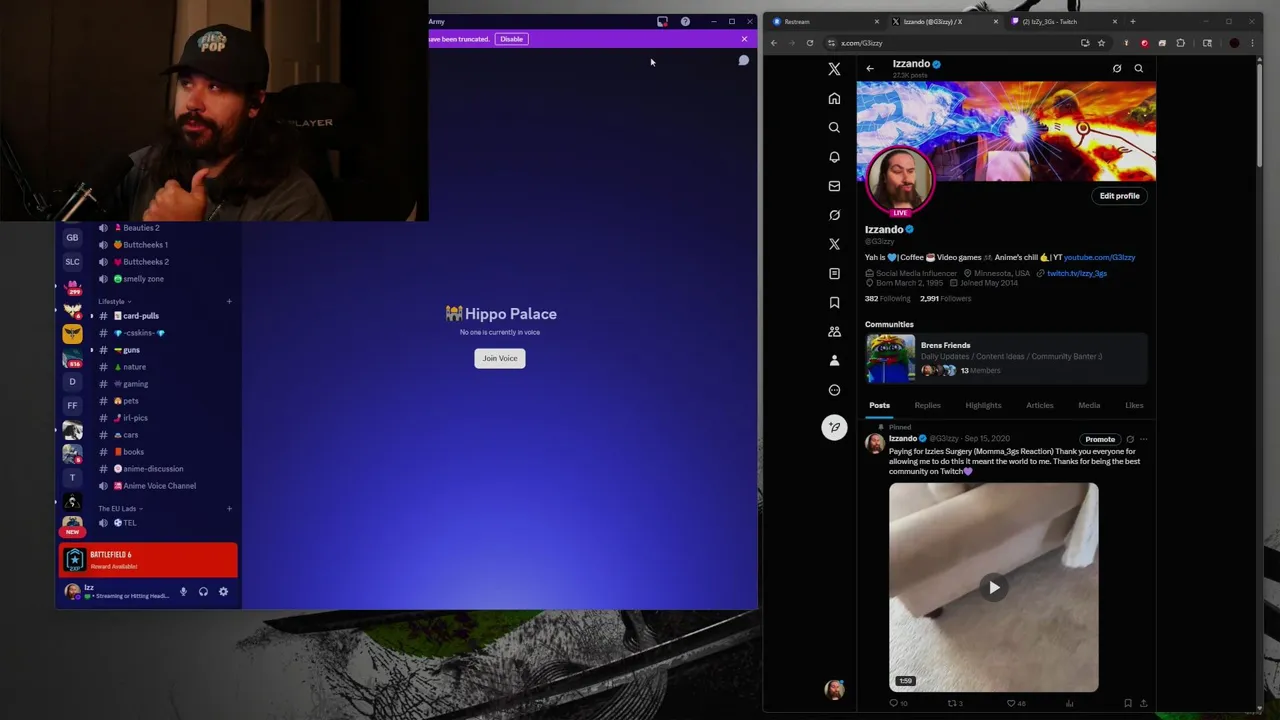Open youtube.com/G3Izzy link in bio
Viewport: 1280px width, 720px height.
pos(1099,257)
